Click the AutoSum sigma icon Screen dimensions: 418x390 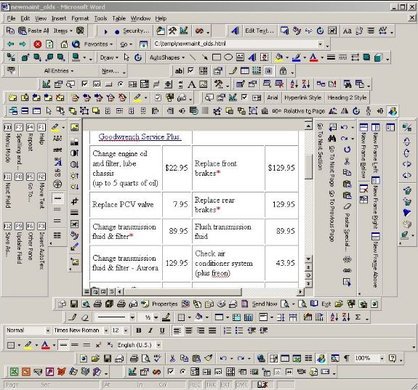click(x=358, y=317)
